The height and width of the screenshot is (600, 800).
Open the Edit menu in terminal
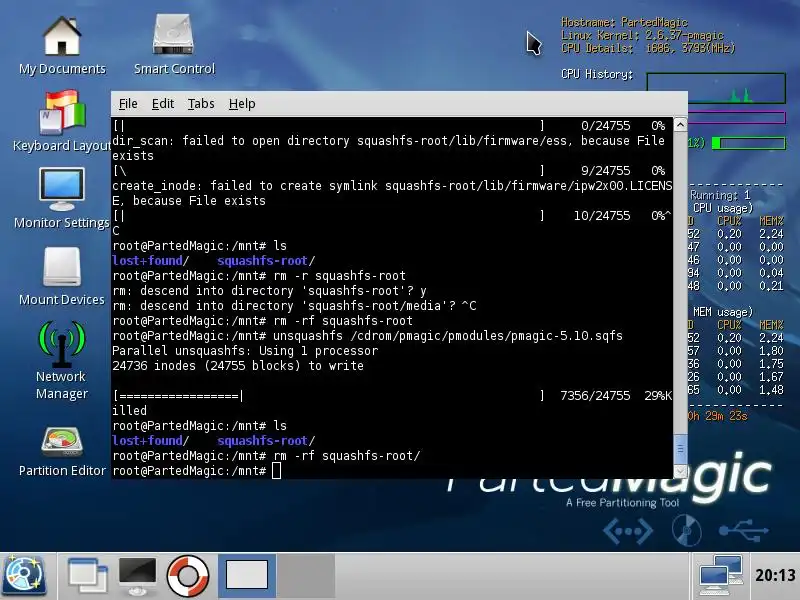coord(163,104)
